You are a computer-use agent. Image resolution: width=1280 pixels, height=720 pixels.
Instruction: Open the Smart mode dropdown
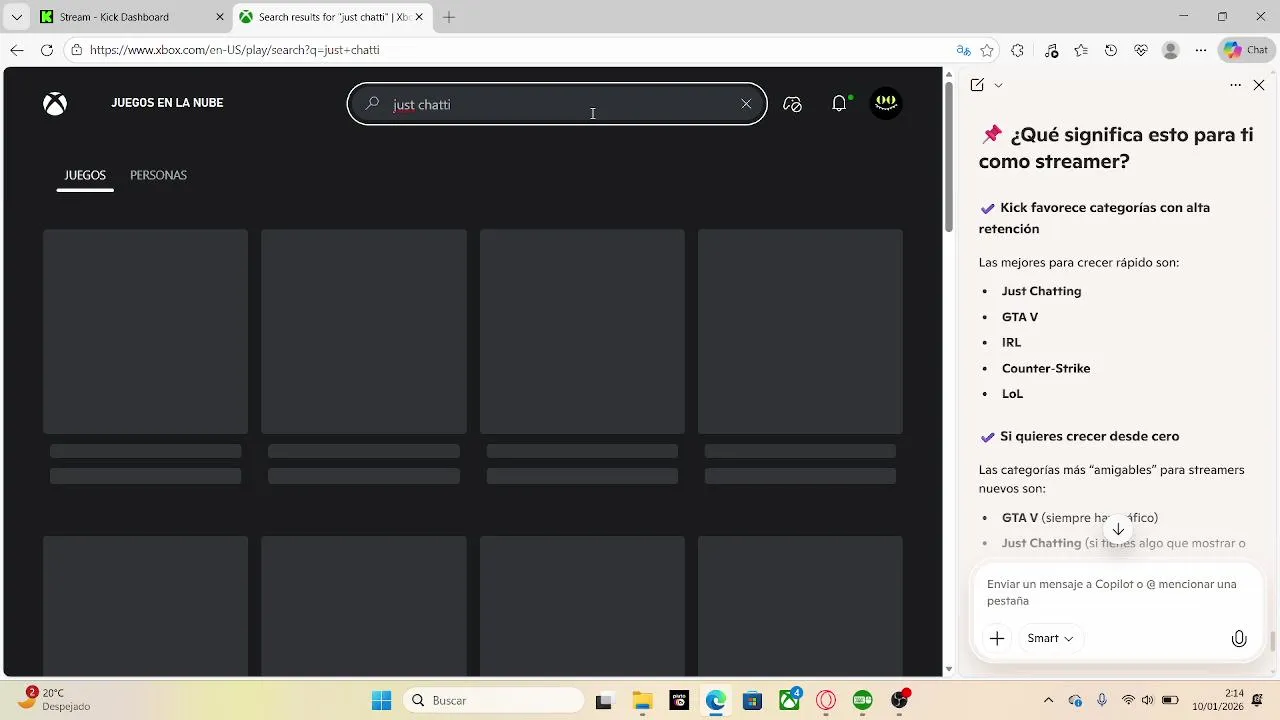(x=1050, y=638)
